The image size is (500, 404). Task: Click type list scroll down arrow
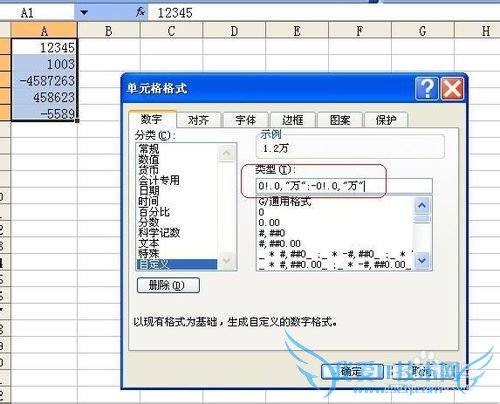pyautogui.click(x=422, y=260)
